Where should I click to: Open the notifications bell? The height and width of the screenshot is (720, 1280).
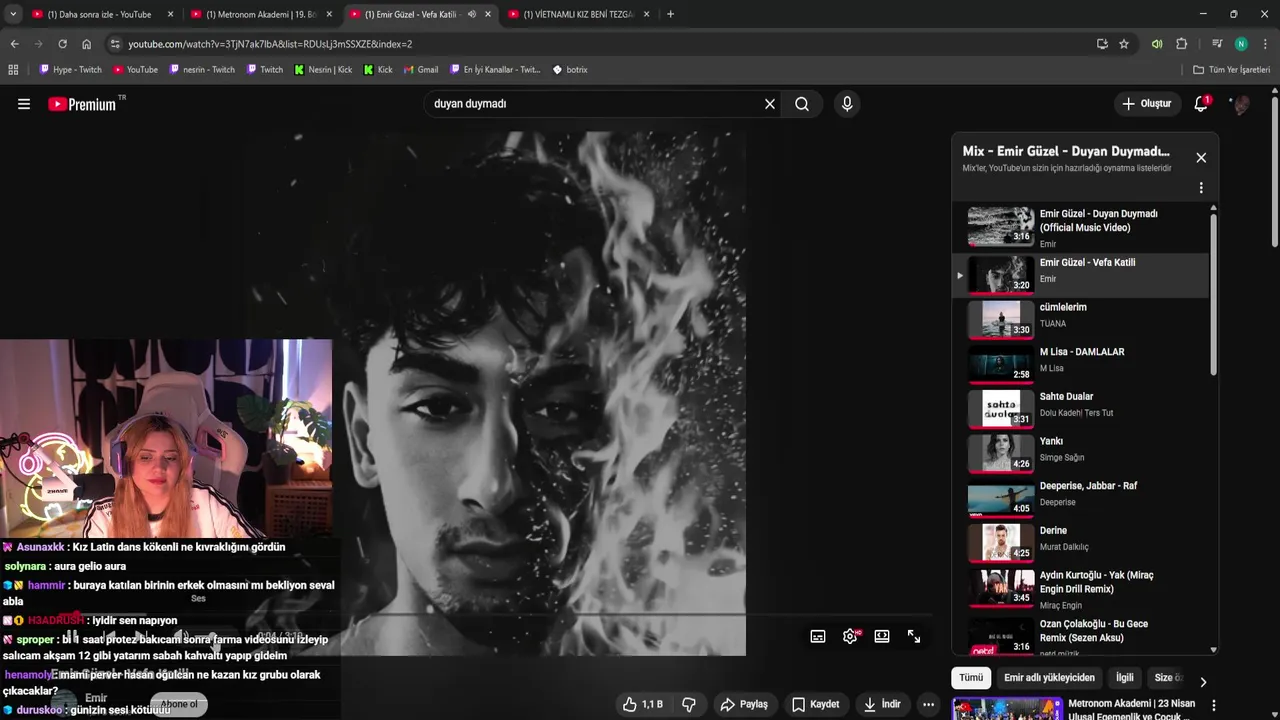coord(1201,104)
